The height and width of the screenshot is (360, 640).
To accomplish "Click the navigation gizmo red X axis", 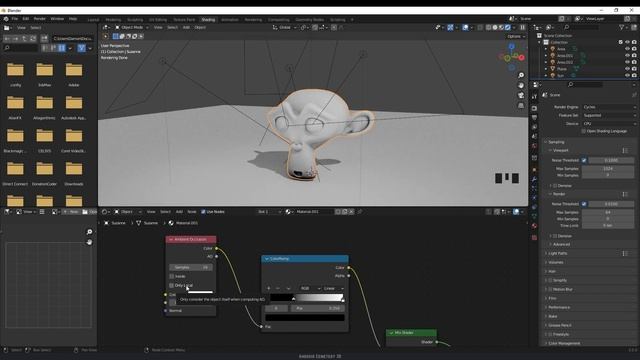I will pos(521,58).
